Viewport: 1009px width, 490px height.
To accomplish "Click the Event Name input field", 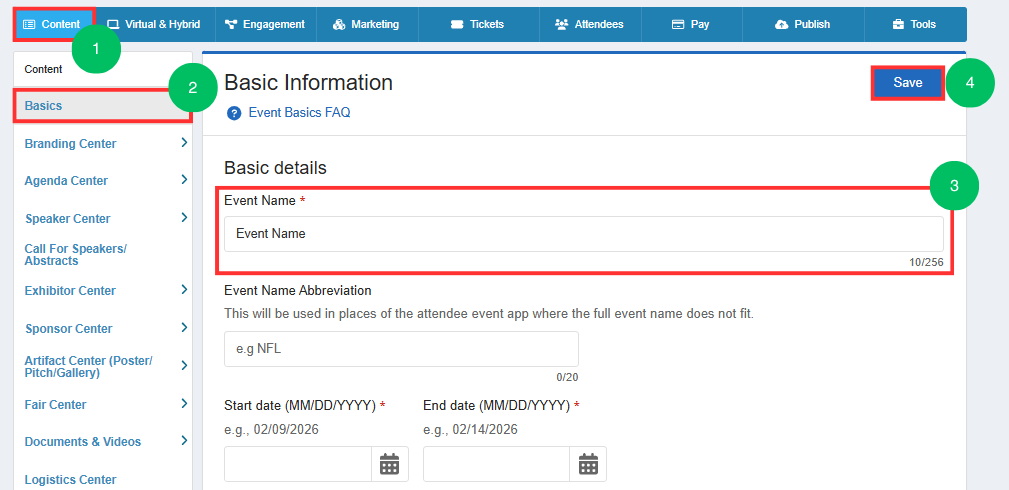I will pos(584,234).
